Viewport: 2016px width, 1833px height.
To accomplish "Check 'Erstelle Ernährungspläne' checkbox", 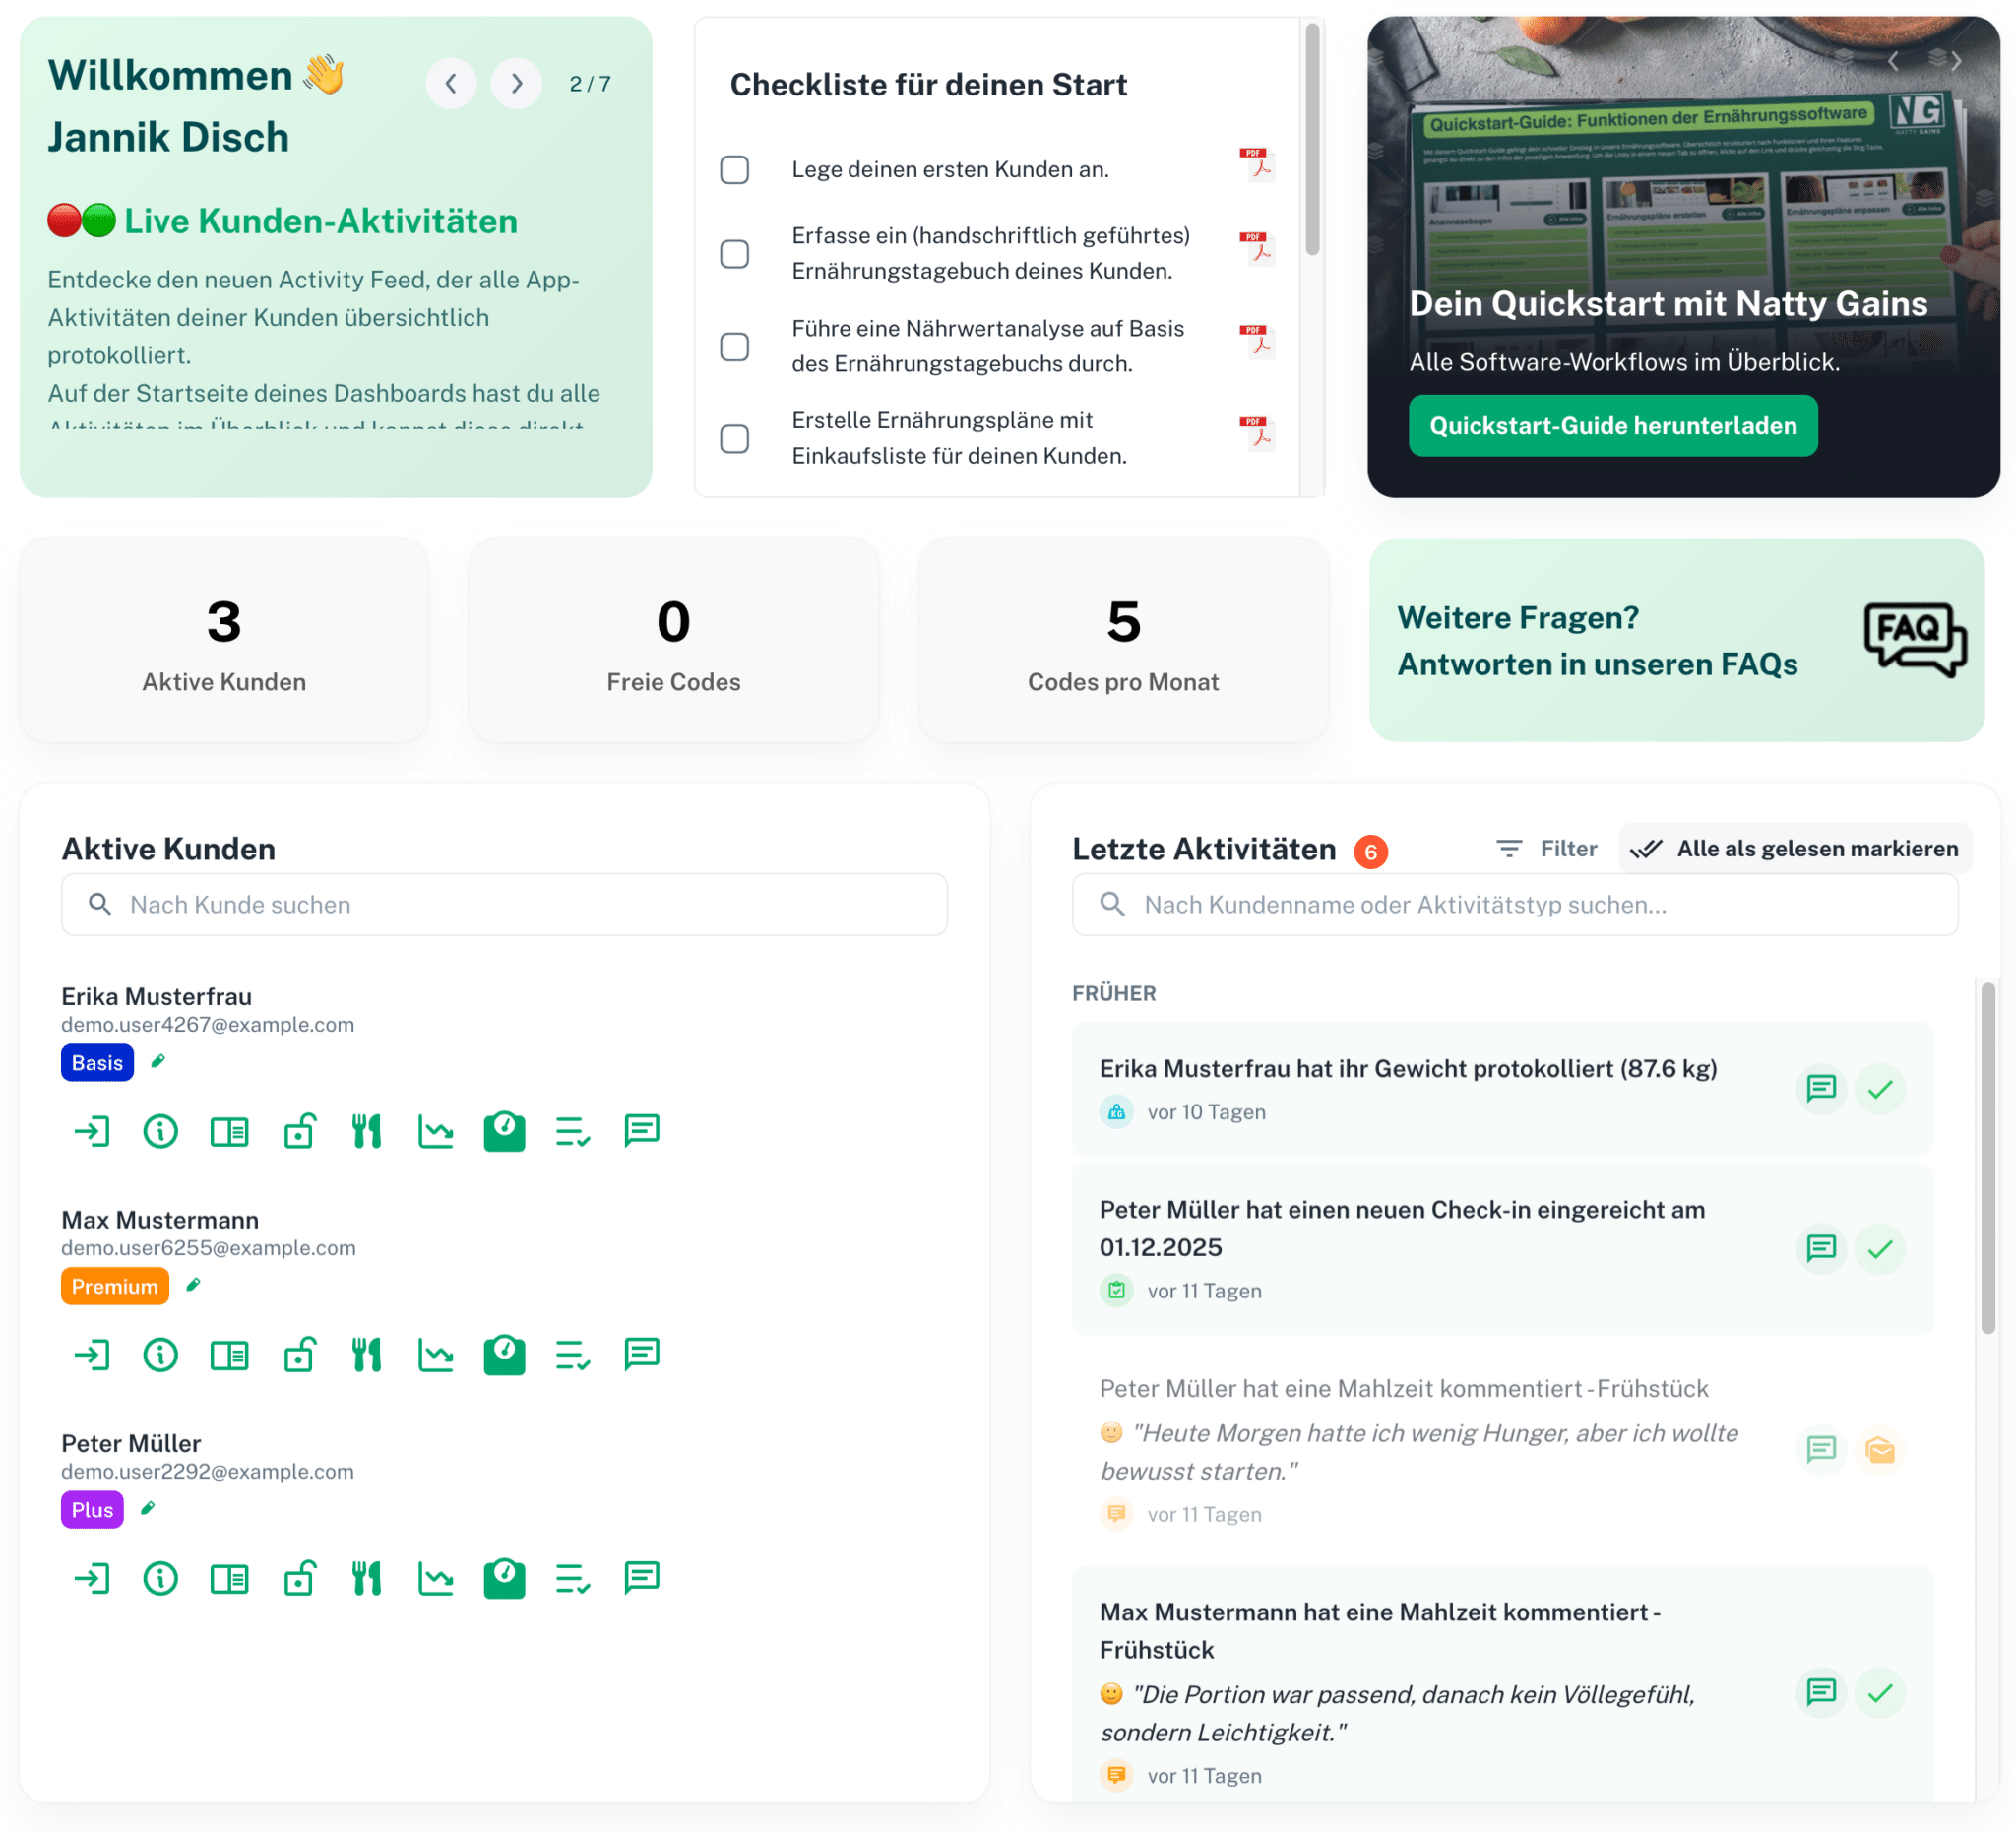I will click(x=735, y=439).
